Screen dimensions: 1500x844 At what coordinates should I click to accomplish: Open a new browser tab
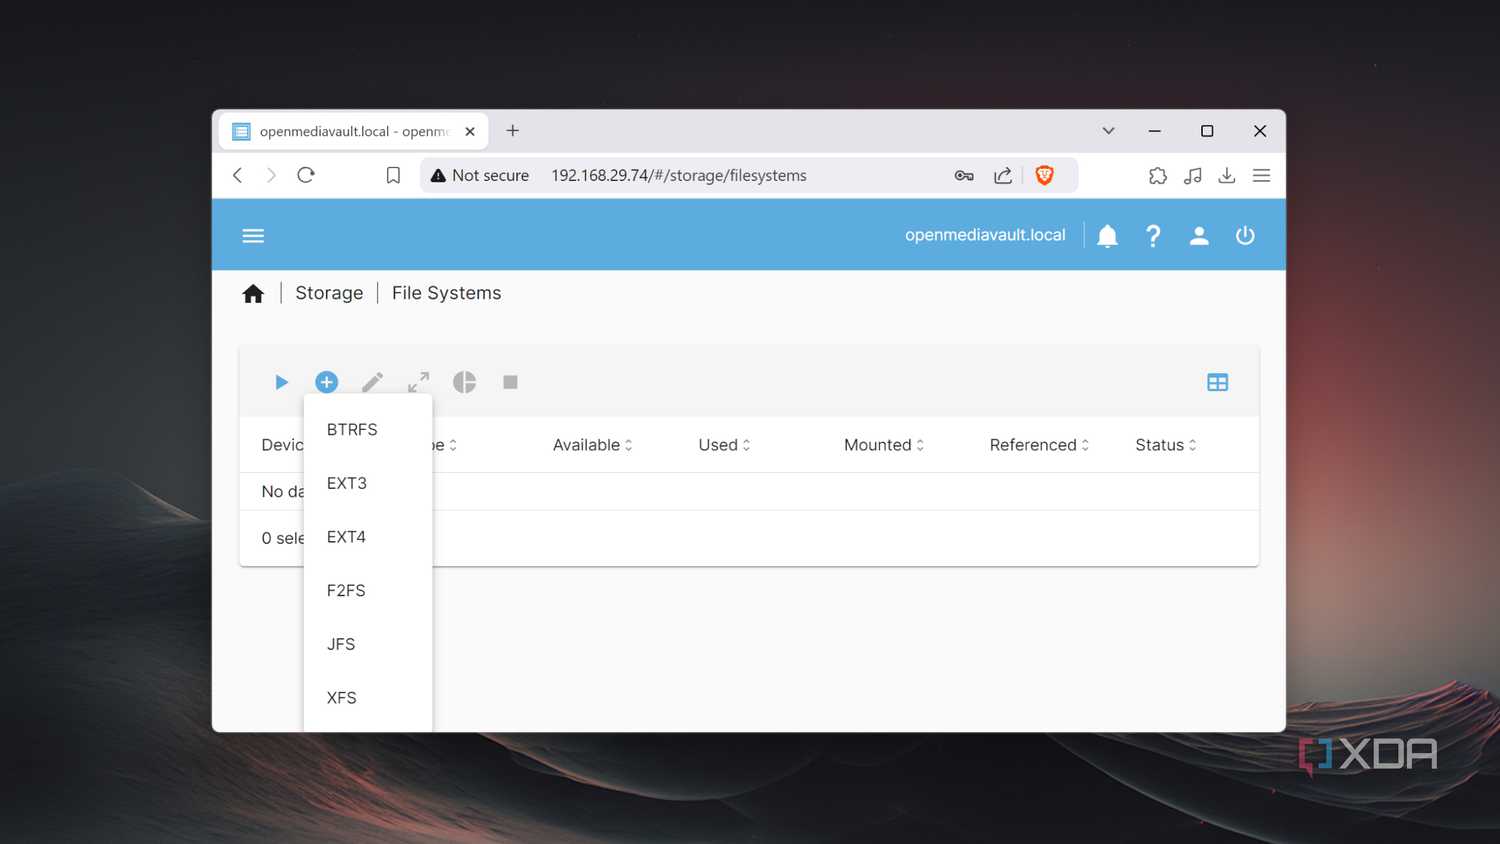[513, 131]
